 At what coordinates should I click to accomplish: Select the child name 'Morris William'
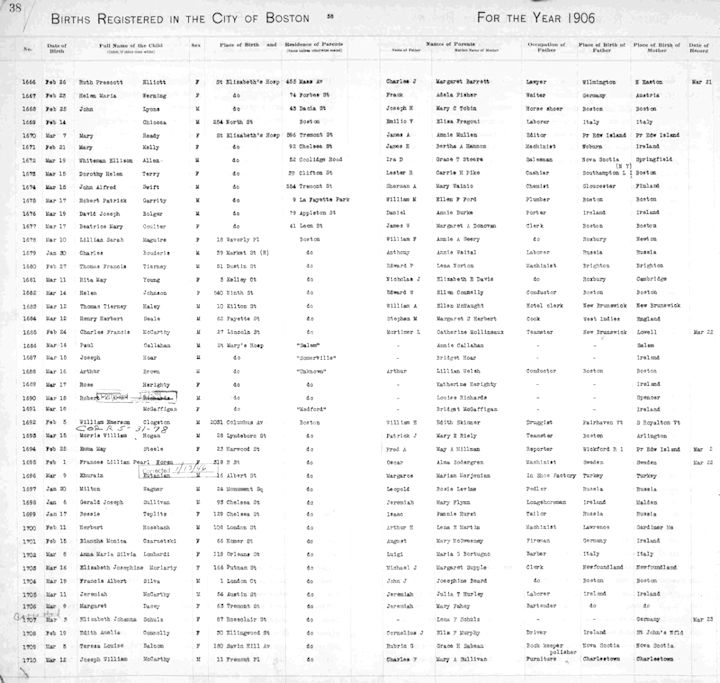point(103,435)
